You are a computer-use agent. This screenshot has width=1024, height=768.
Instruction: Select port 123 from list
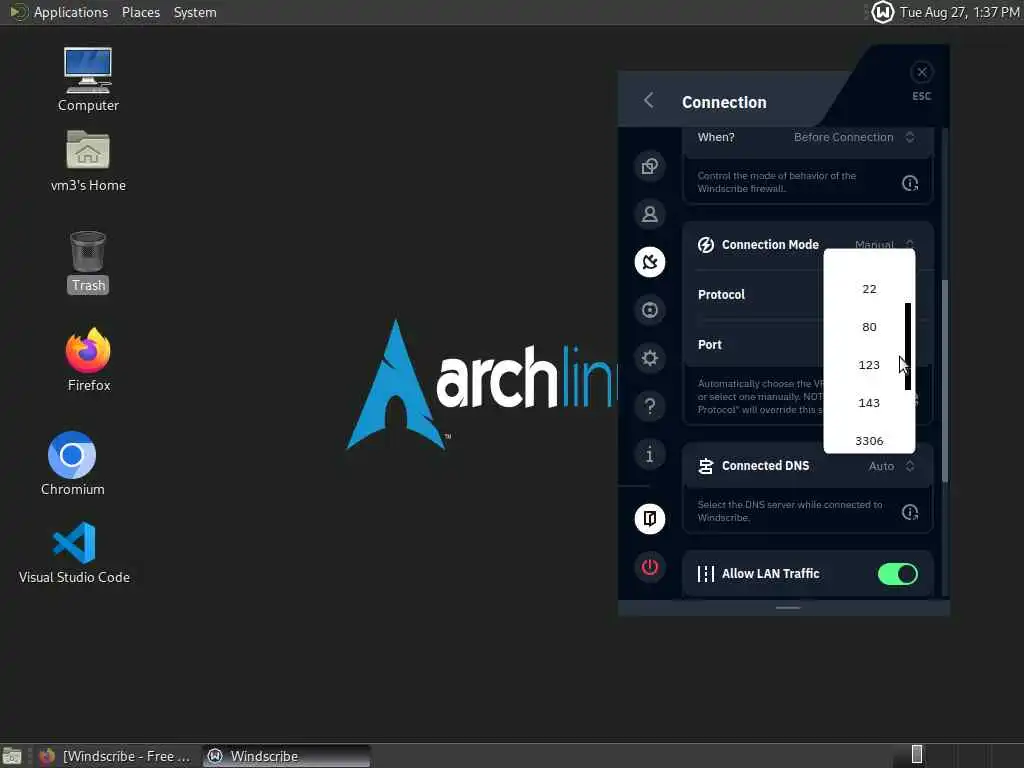pyautogui.click(x=869, y=364)
